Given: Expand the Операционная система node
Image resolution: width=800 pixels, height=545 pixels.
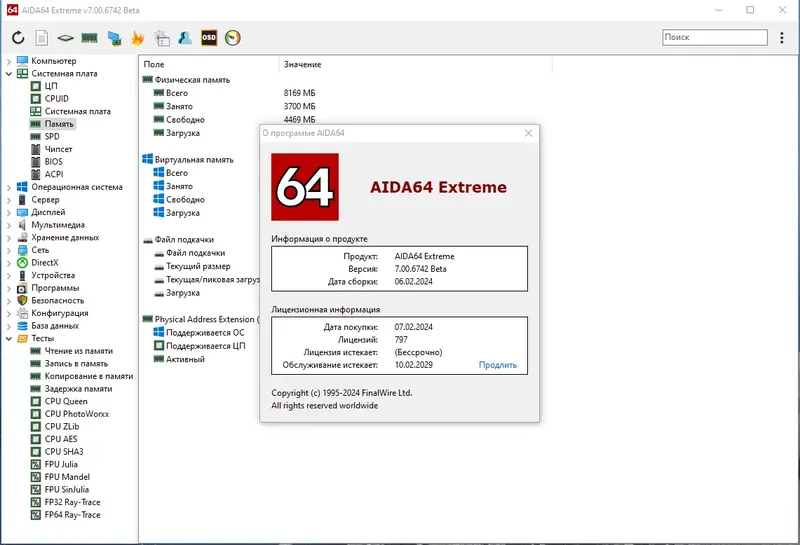Looking at the screenshot, I should (x=9, y=187).
